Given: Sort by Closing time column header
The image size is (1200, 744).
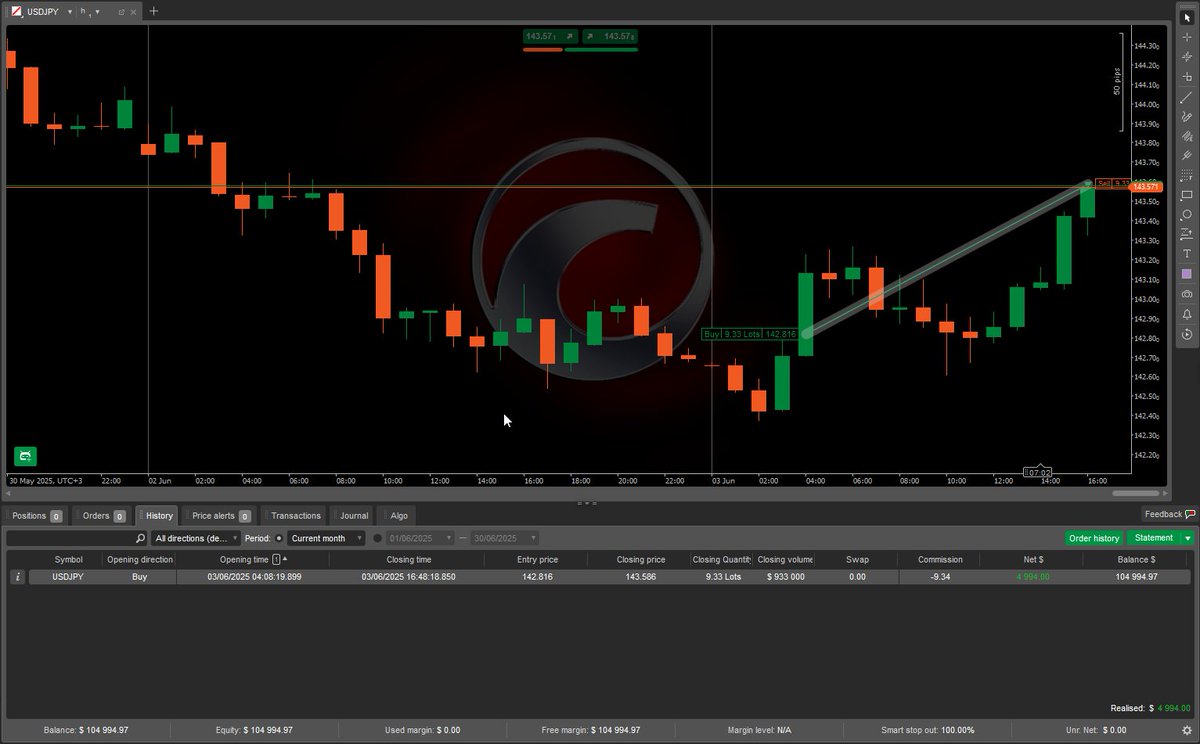Looking at the screenshot, I should pos(409,560).
